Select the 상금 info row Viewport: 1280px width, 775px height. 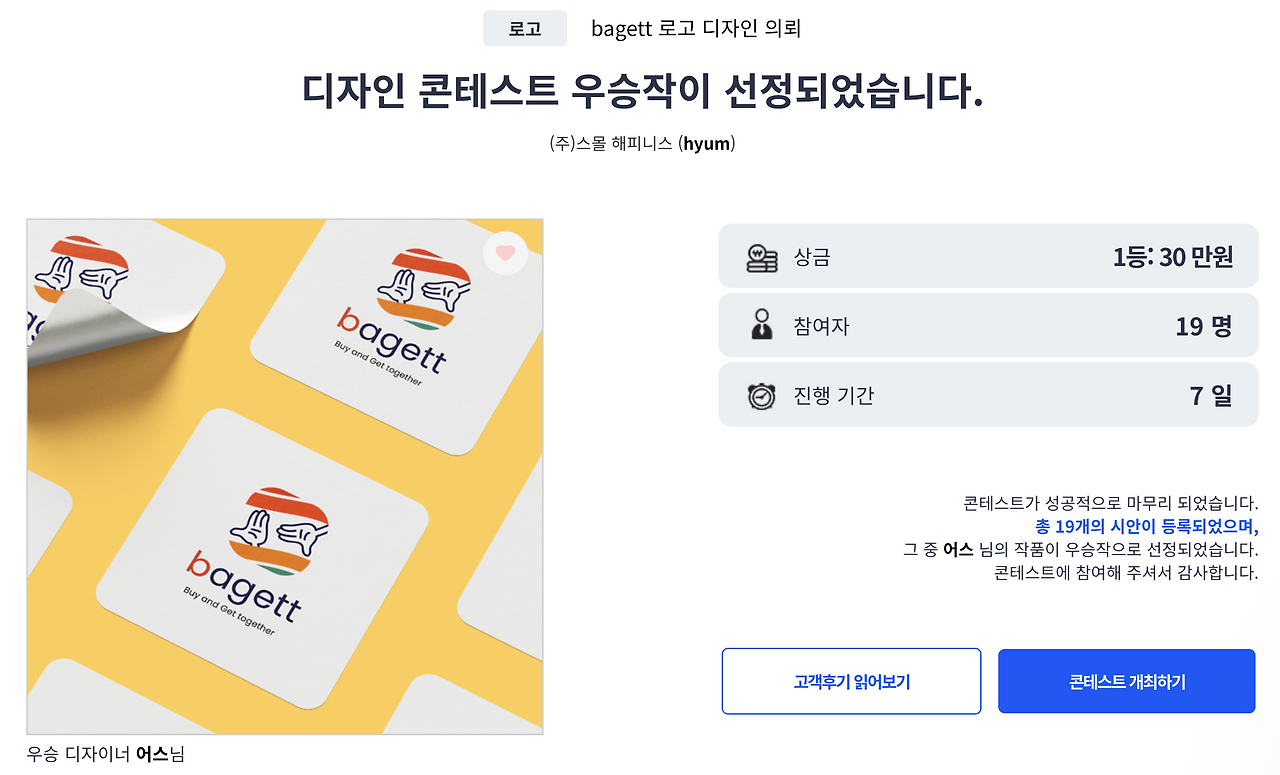click(988, 256)
